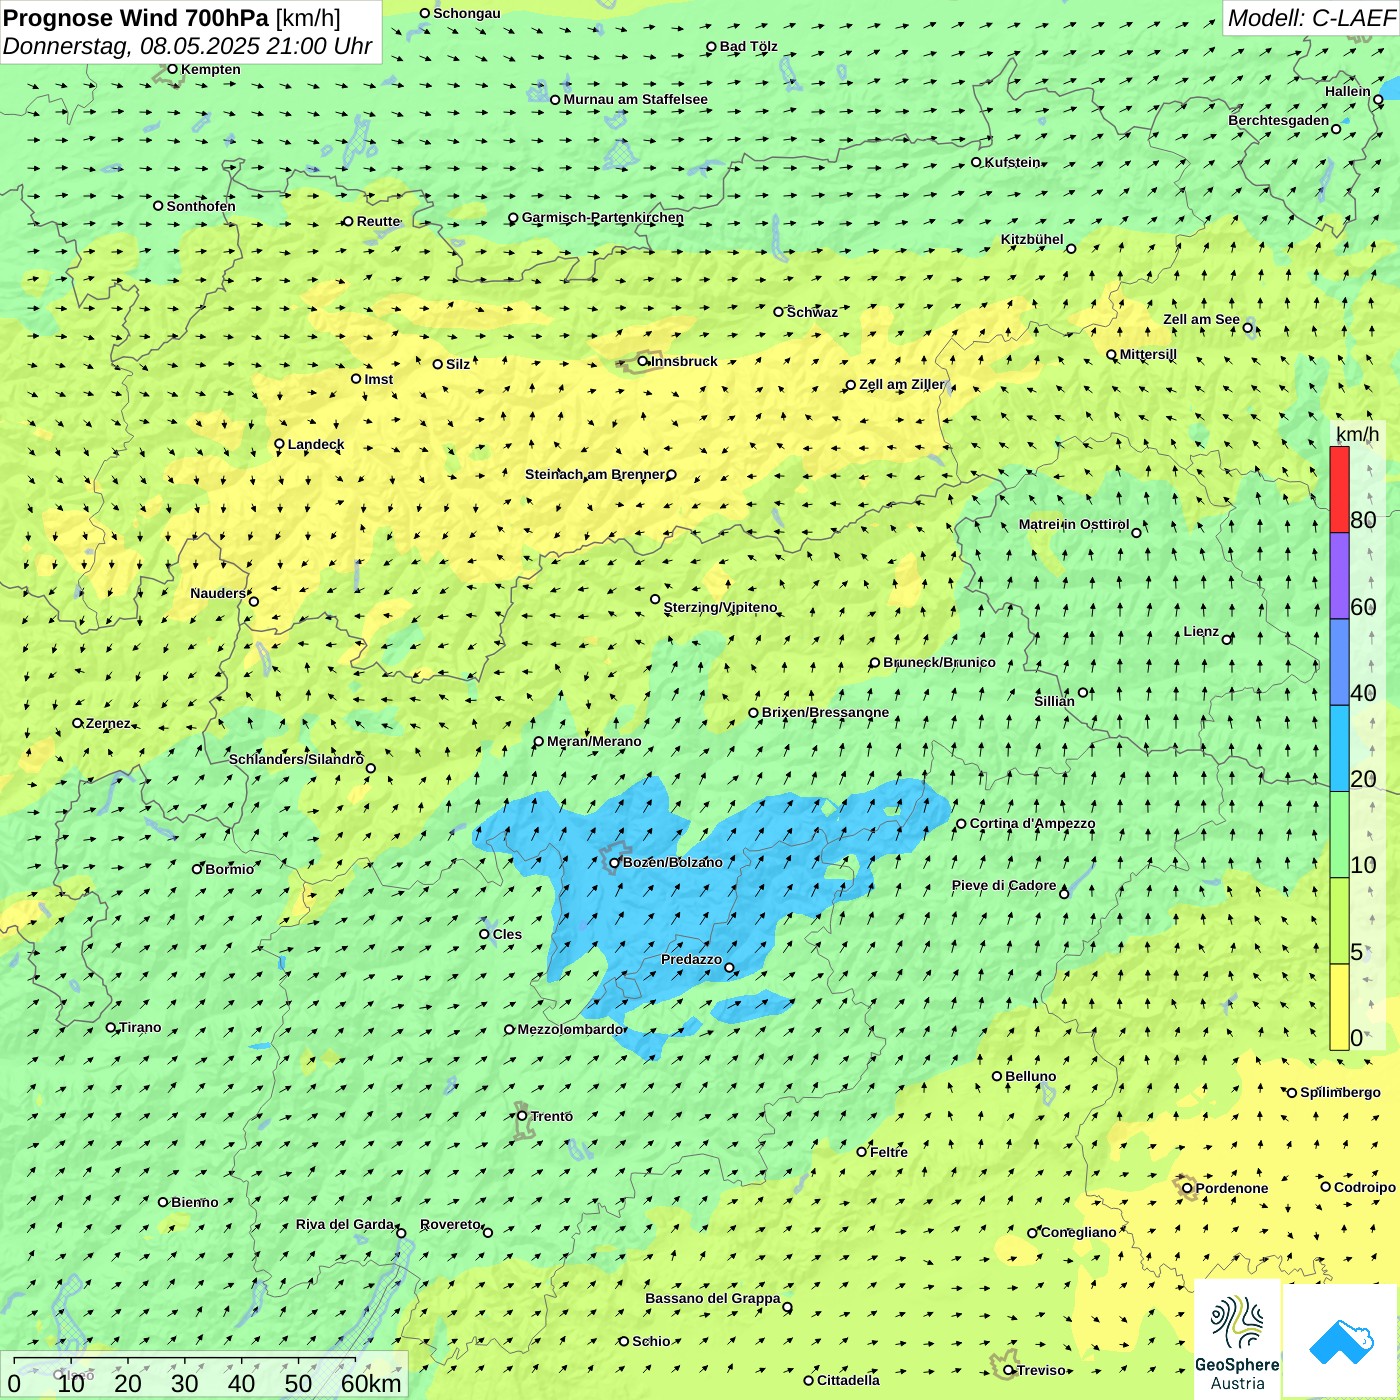Click the 'Cles' label
1400x1400 pixels.
coord(507,934)
